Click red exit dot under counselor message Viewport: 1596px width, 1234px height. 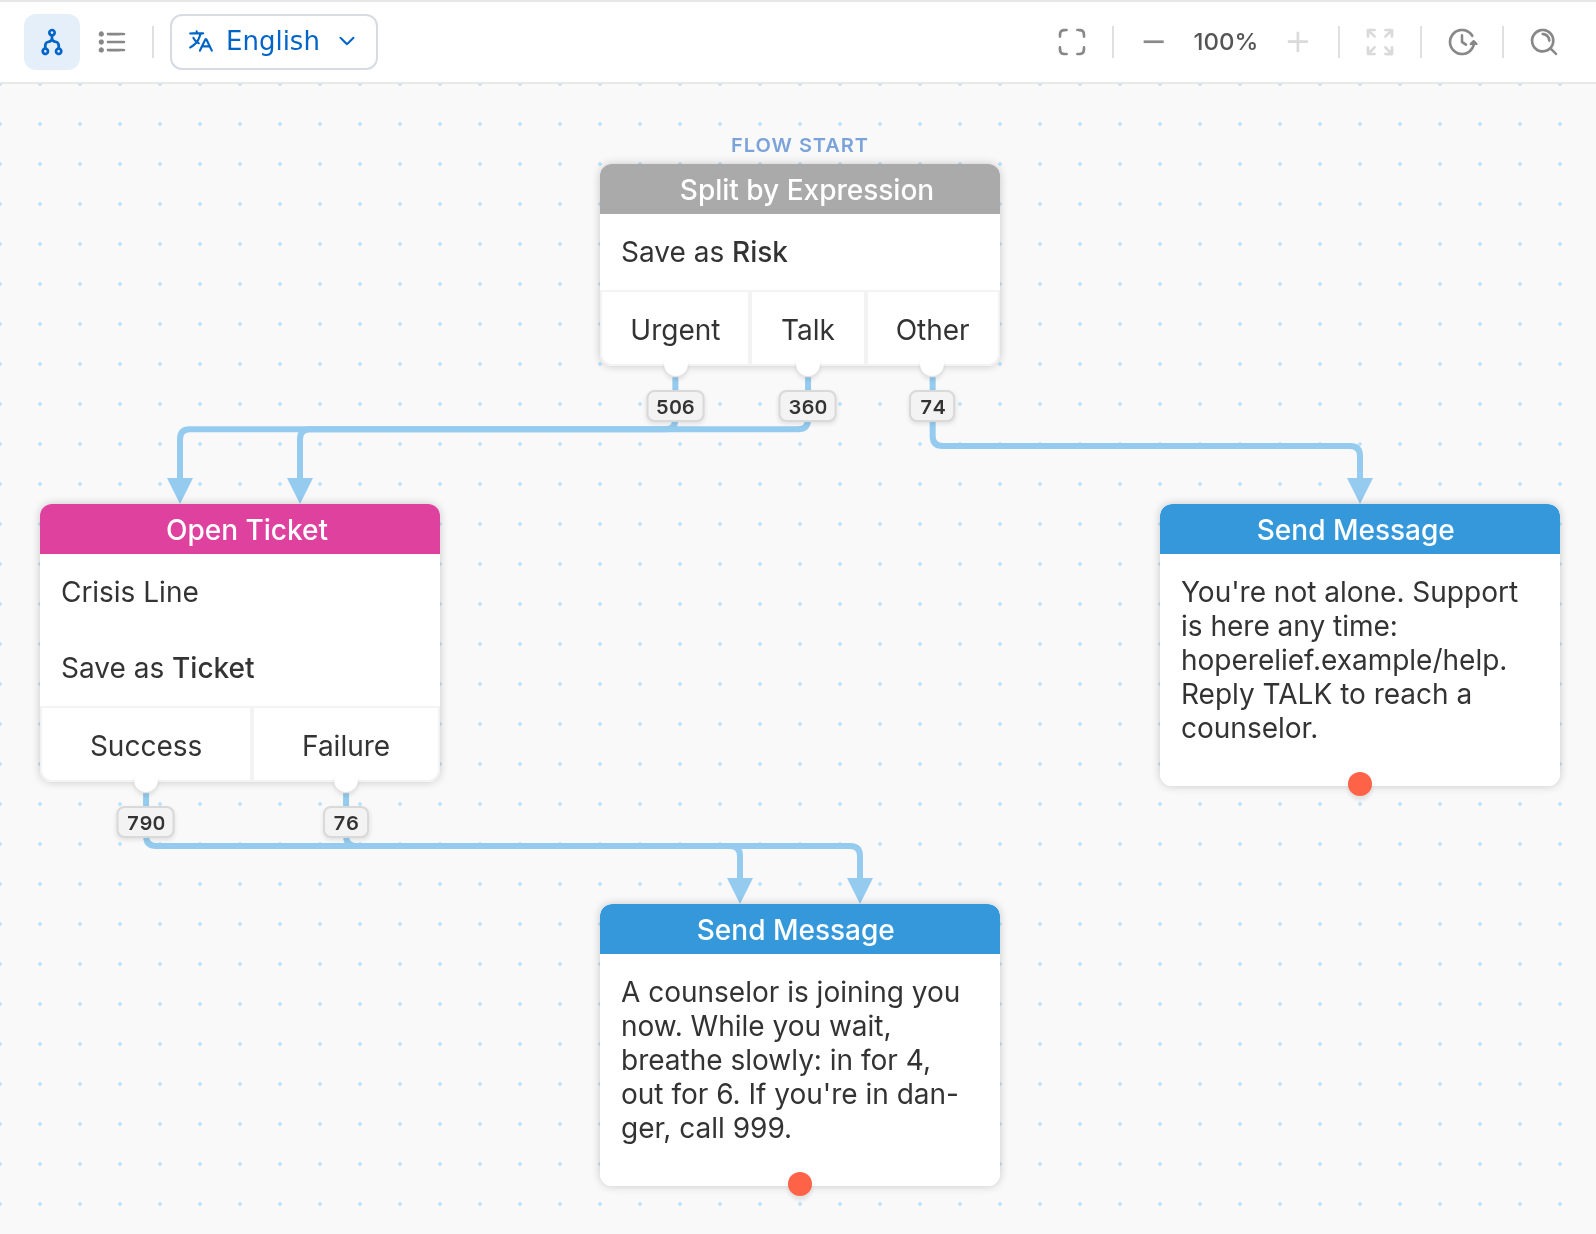click(800, 1184)
